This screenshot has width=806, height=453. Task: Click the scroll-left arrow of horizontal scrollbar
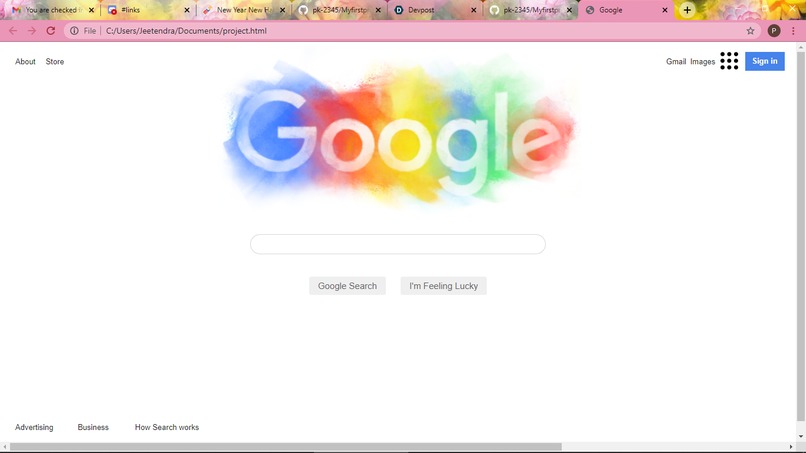tap(5, 447)
